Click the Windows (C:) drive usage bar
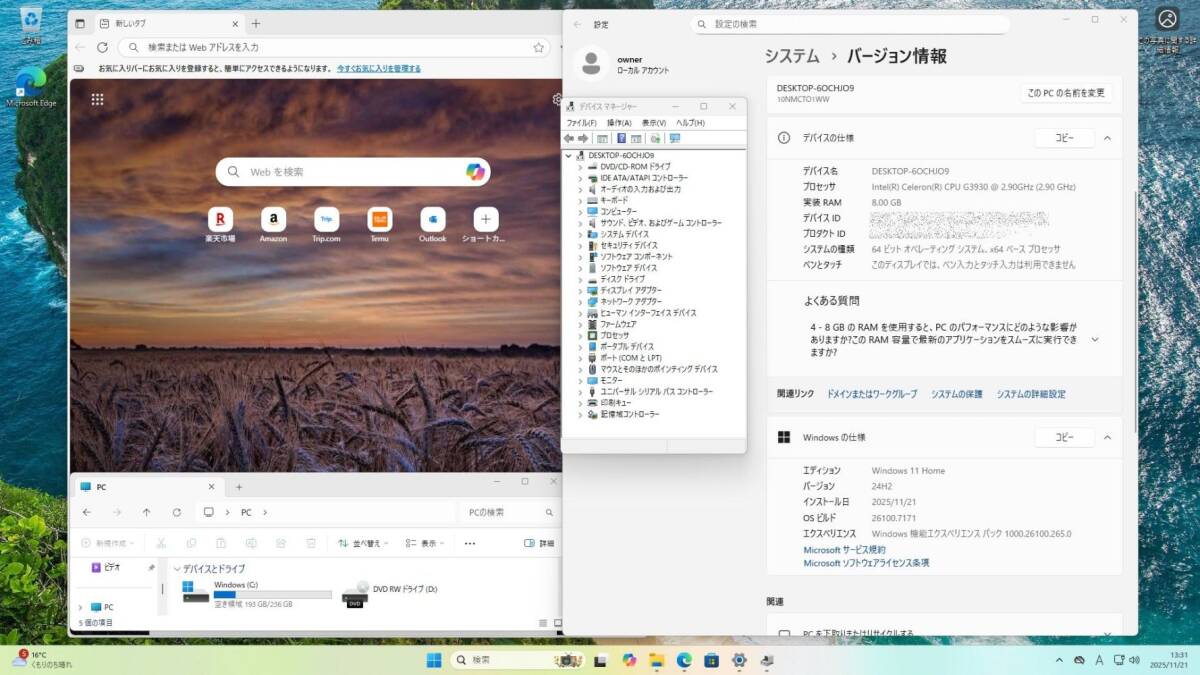 (x=272, y=594)
